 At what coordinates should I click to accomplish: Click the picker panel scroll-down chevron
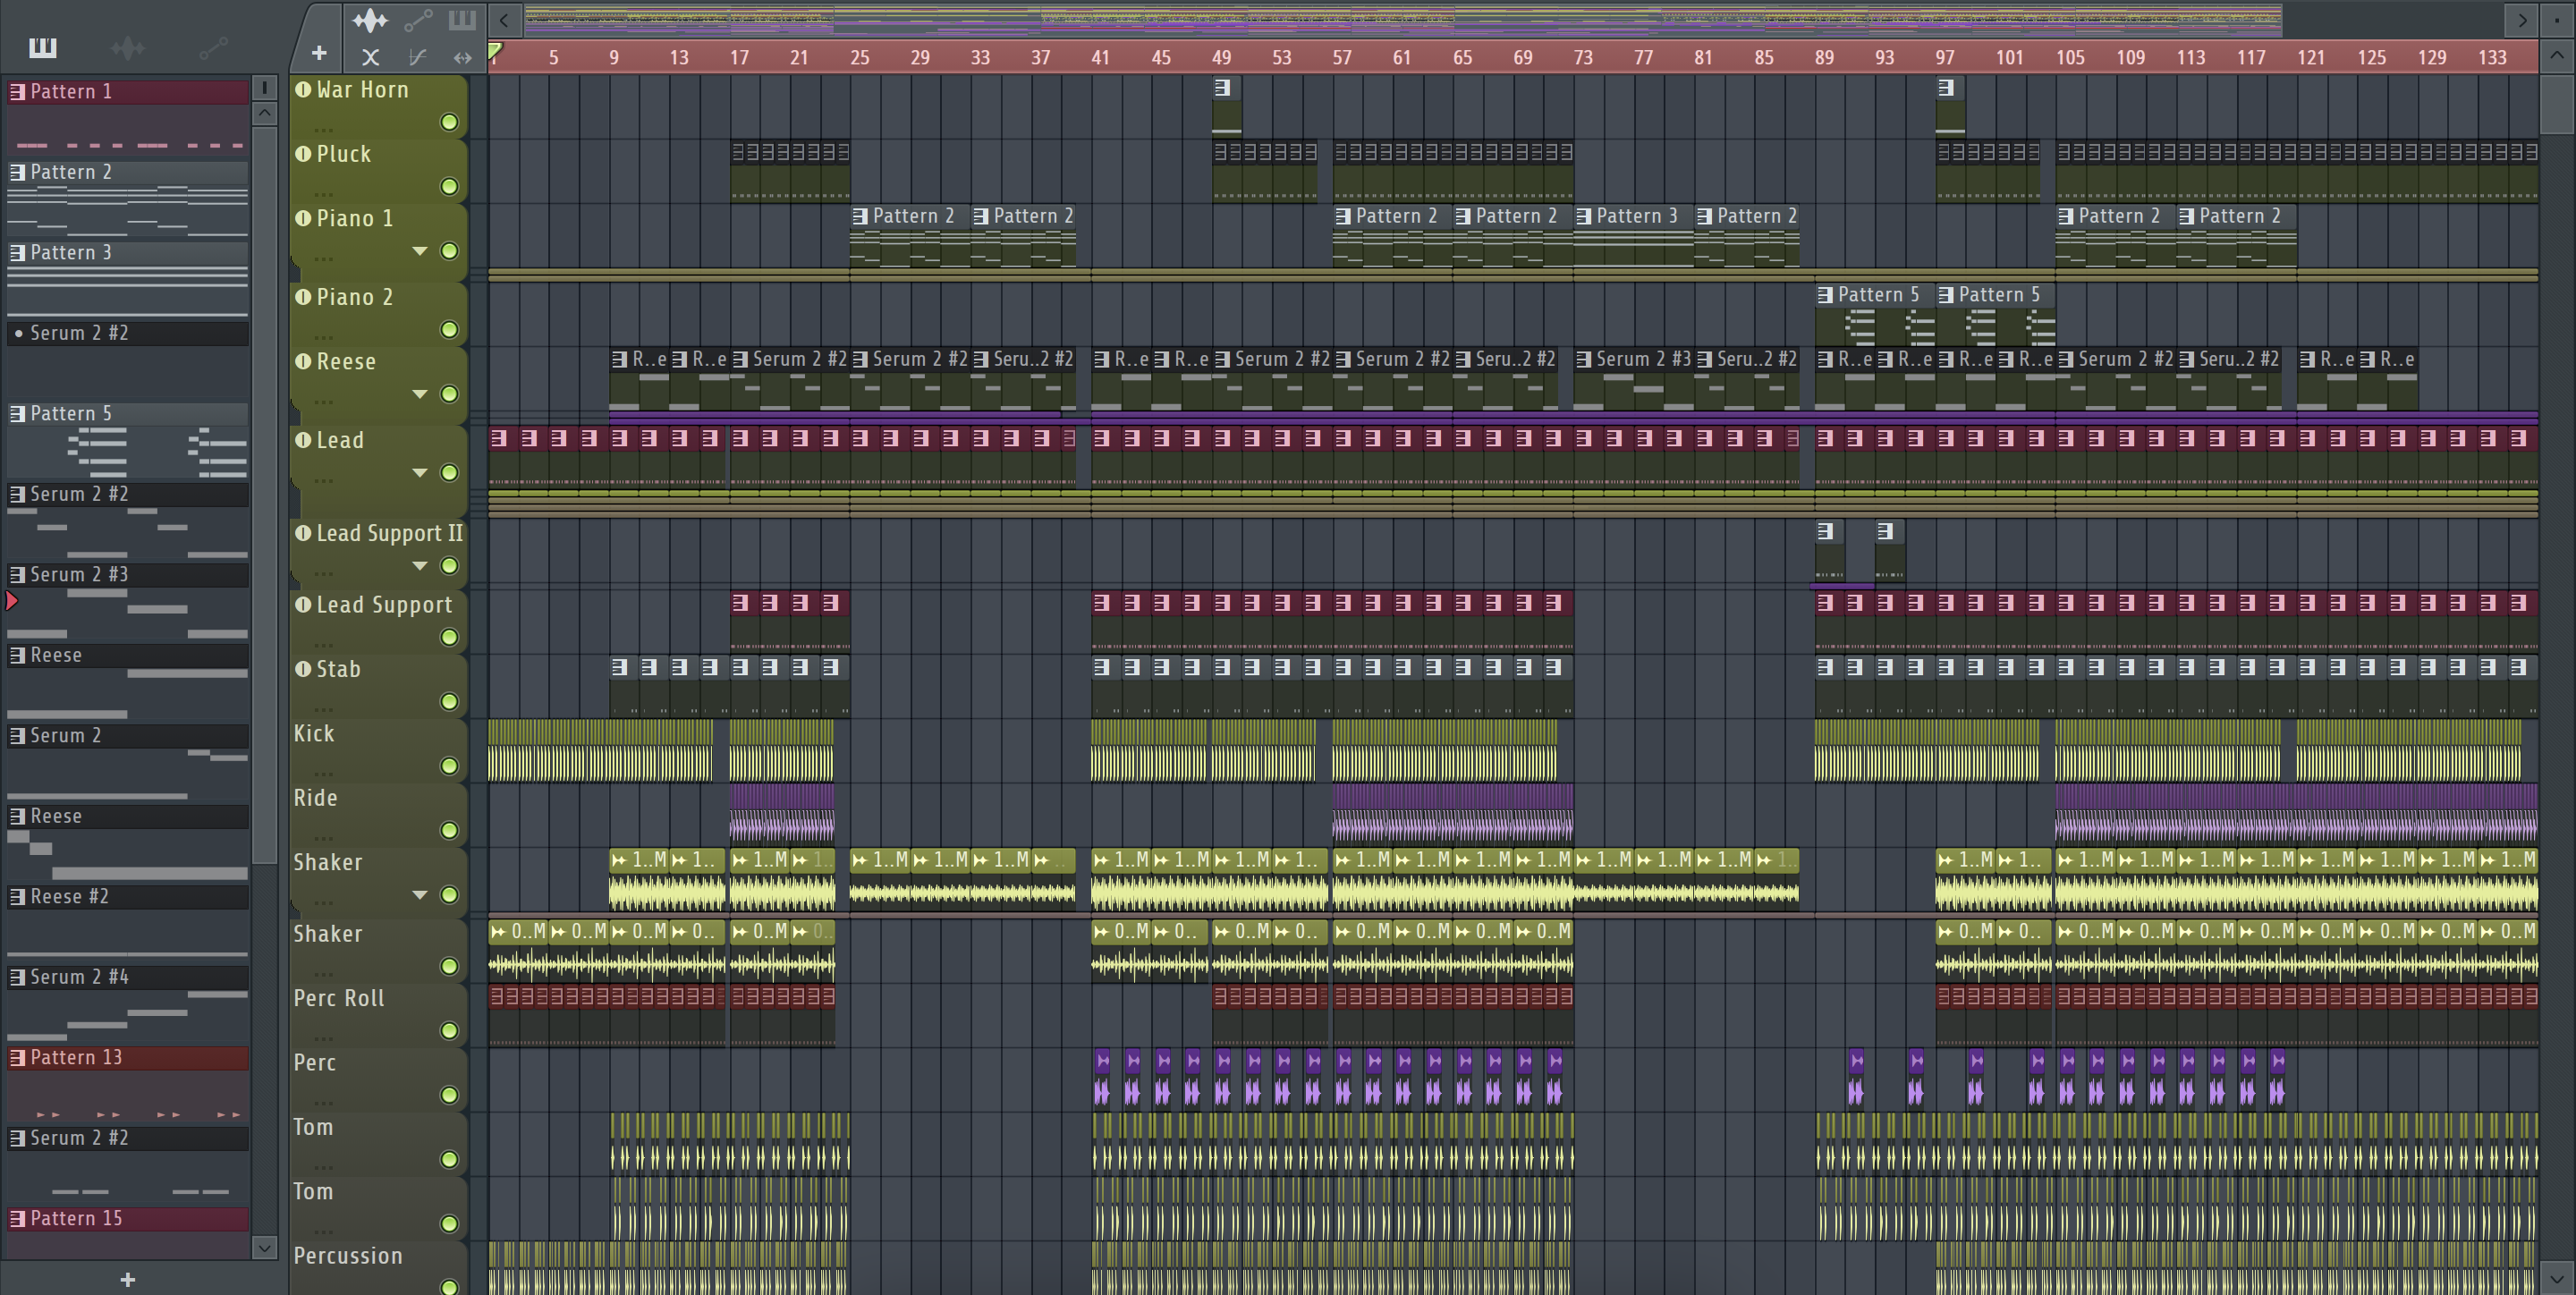[265, 1247]
